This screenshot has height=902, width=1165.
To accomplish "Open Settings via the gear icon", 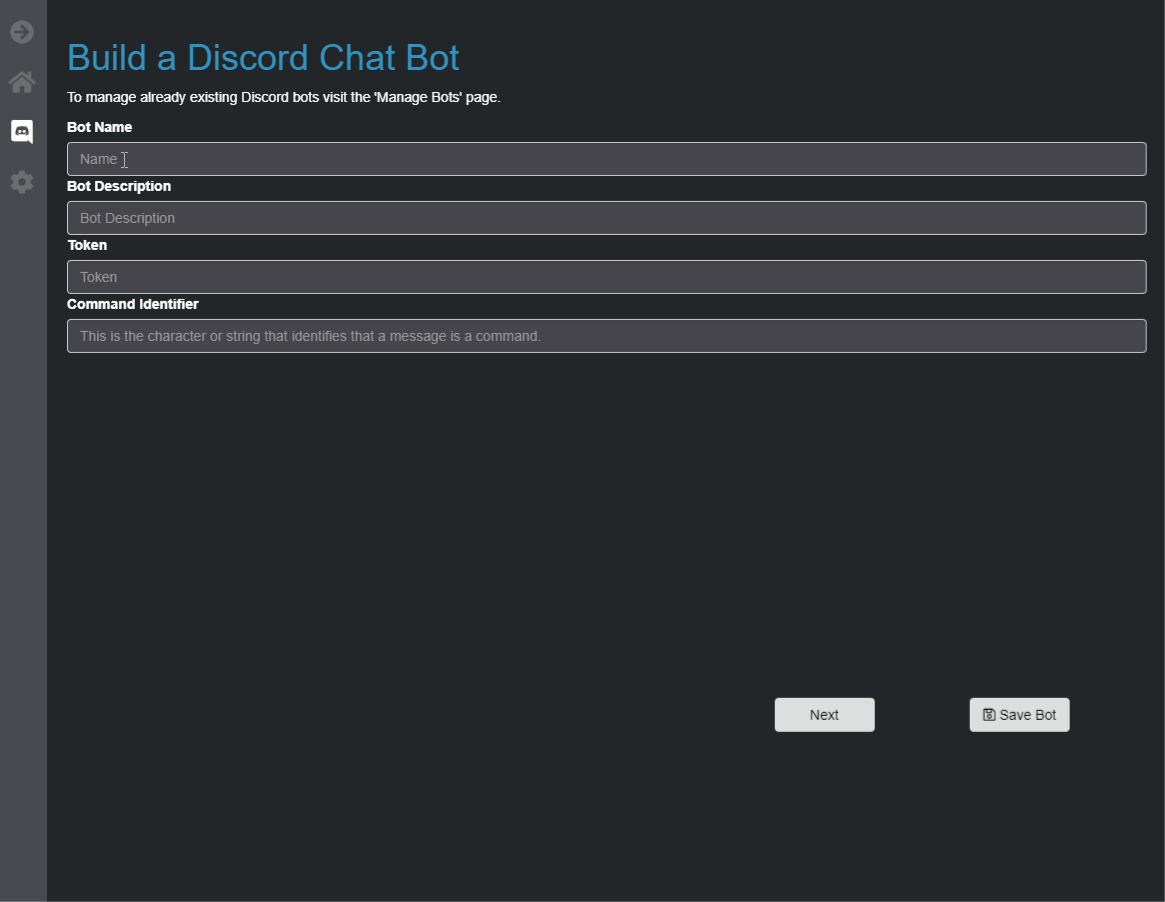I will (x=22, y=181).
